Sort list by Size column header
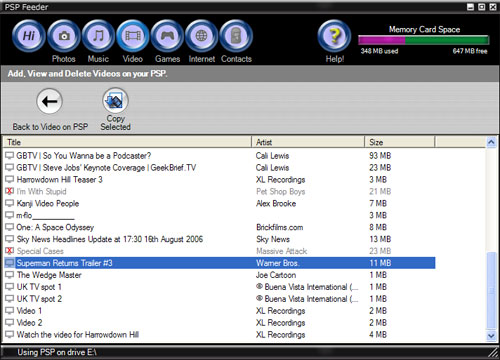This screenshot has width=500, height=360. (400, 142)
